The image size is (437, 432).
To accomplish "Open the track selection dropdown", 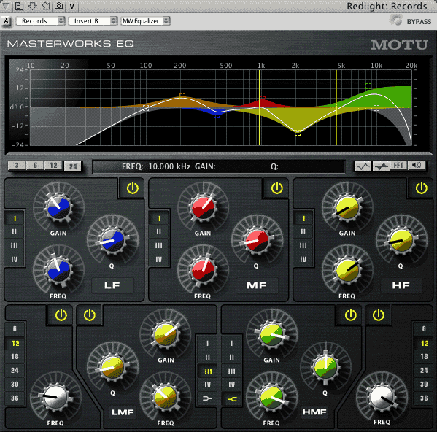I will pyautogui.click(x=40, y=21).
